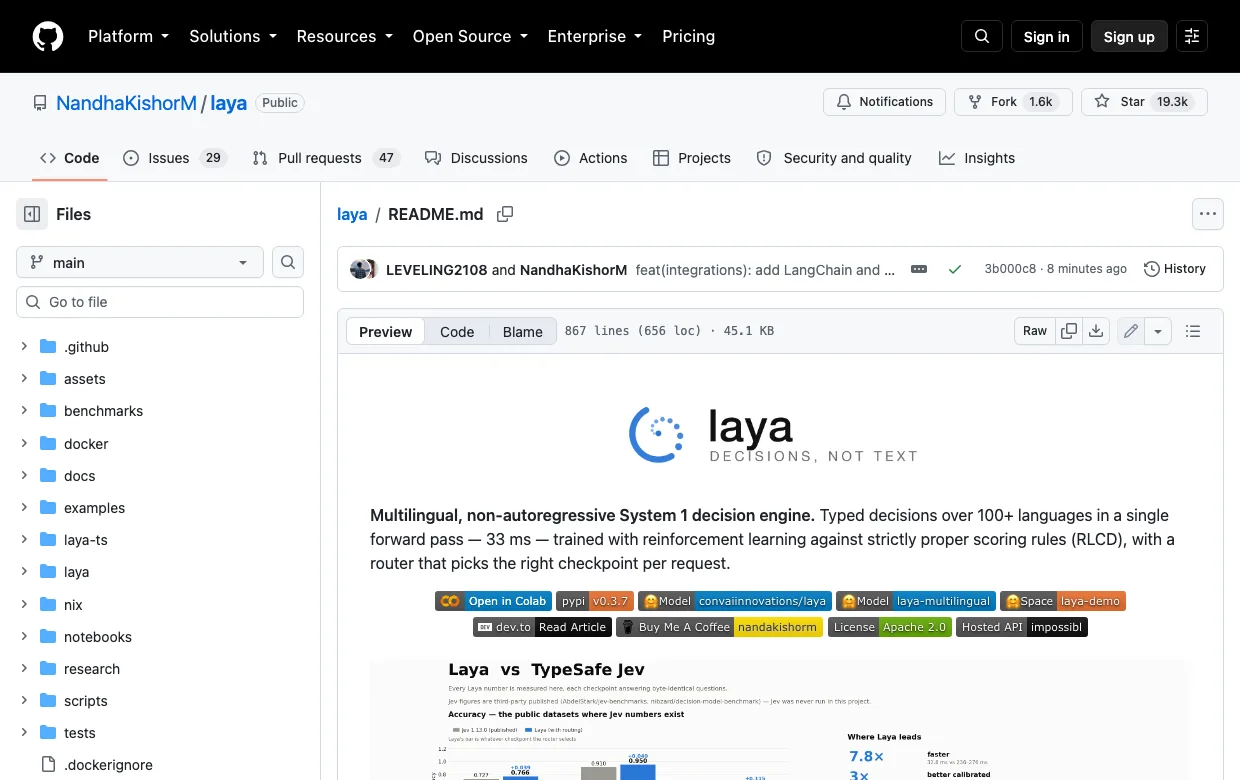Expand the laya-ts folder
The image size is (1240, 780).
24,540
